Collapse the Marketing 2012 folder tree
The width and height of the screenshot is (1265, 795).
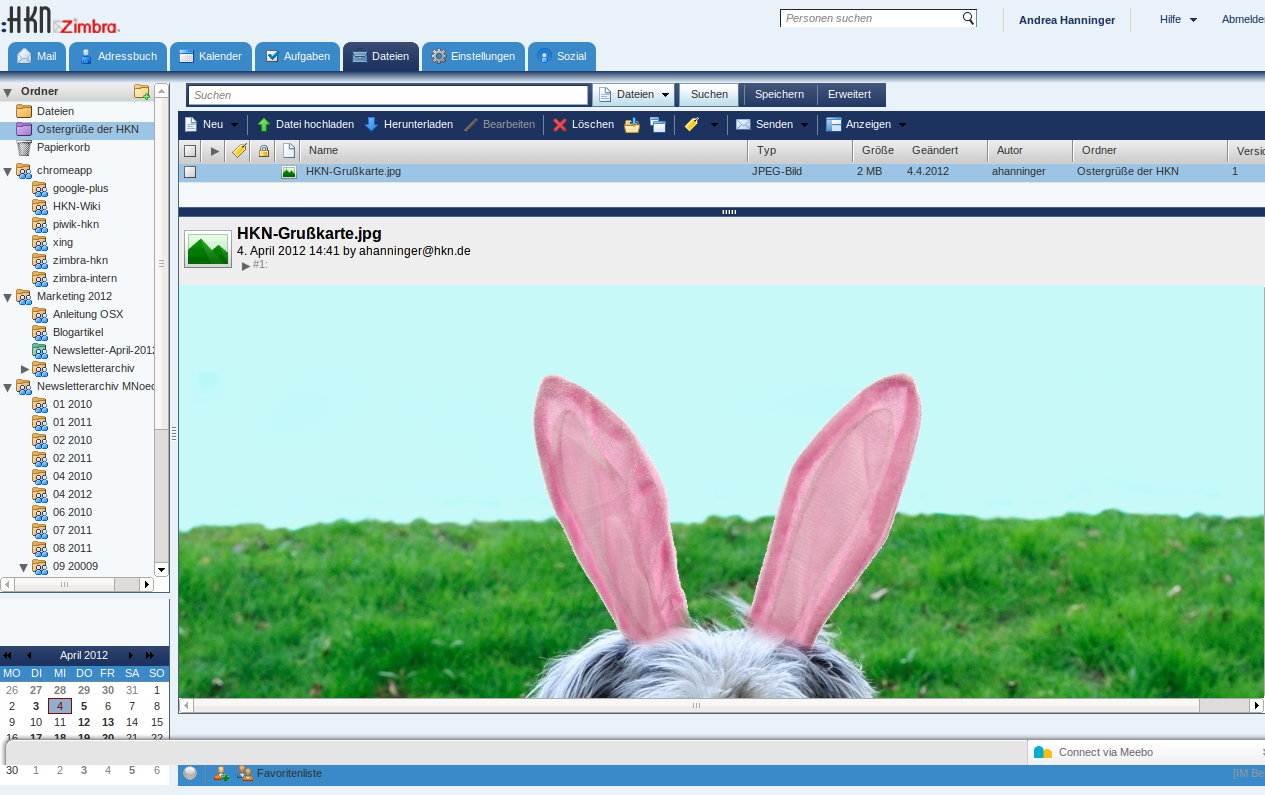[x=8, y=297]
